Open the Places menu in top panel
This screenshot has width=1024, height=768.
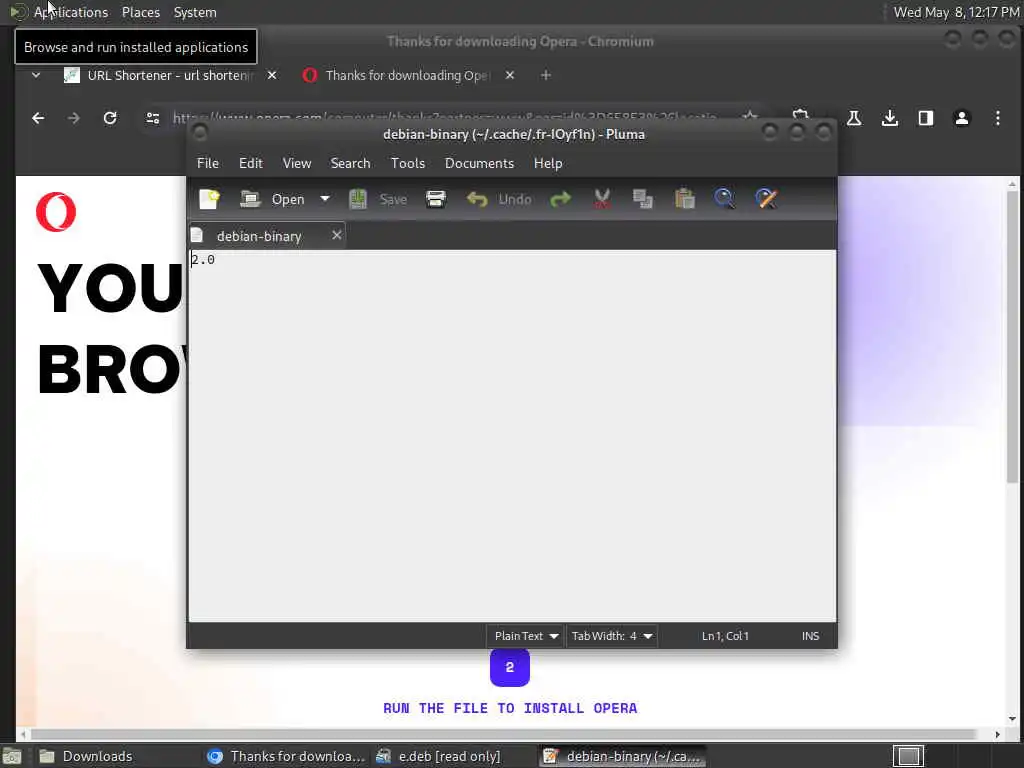[x=140, y=12]
